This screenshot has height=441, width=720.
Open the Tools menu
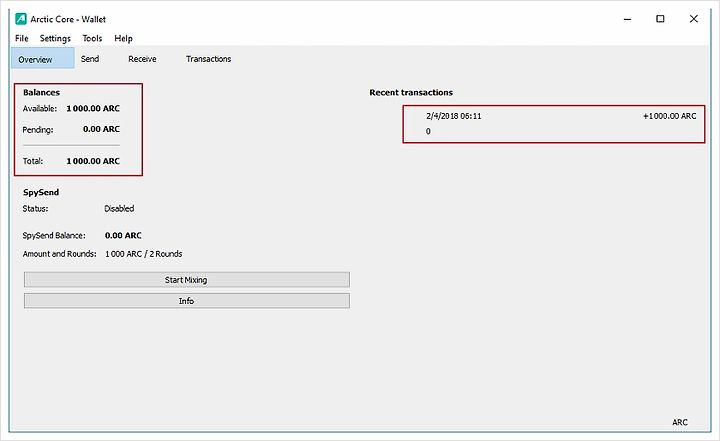click(92, 39)
